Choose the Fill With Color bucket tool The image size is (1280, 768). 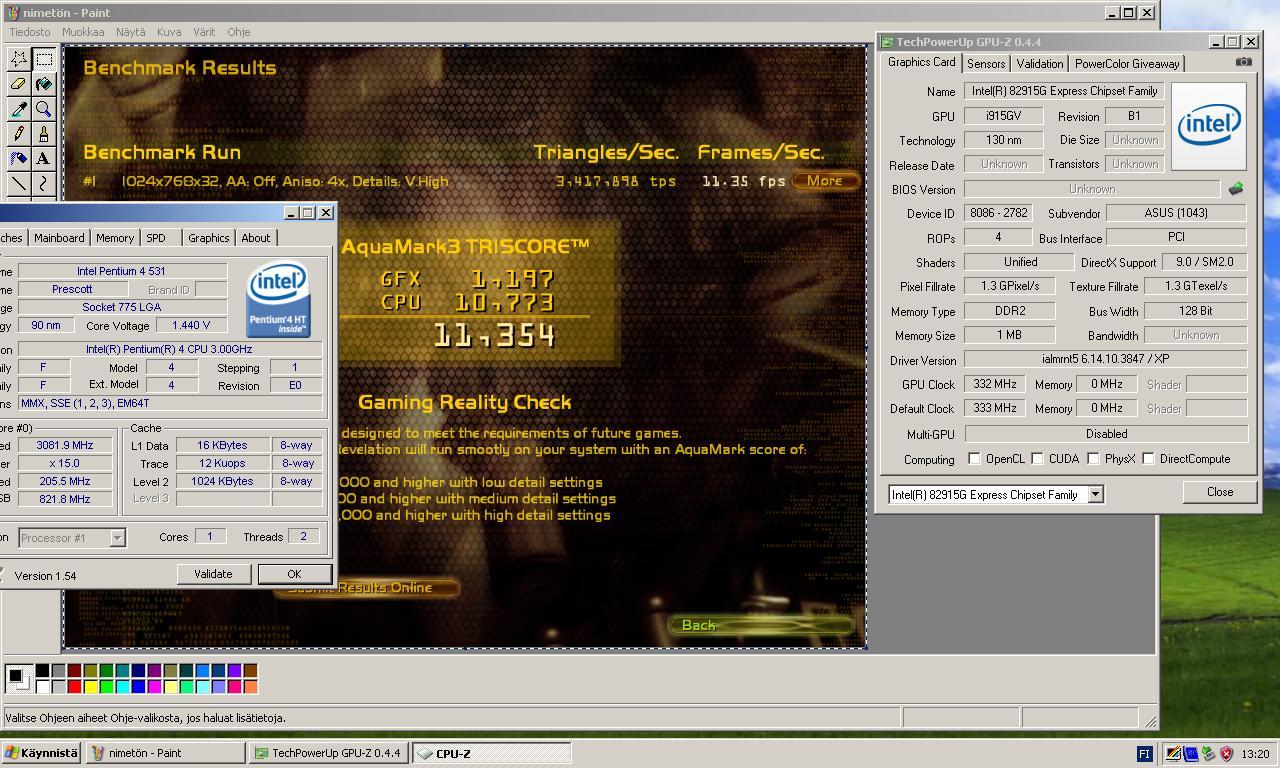pos(43,84)
